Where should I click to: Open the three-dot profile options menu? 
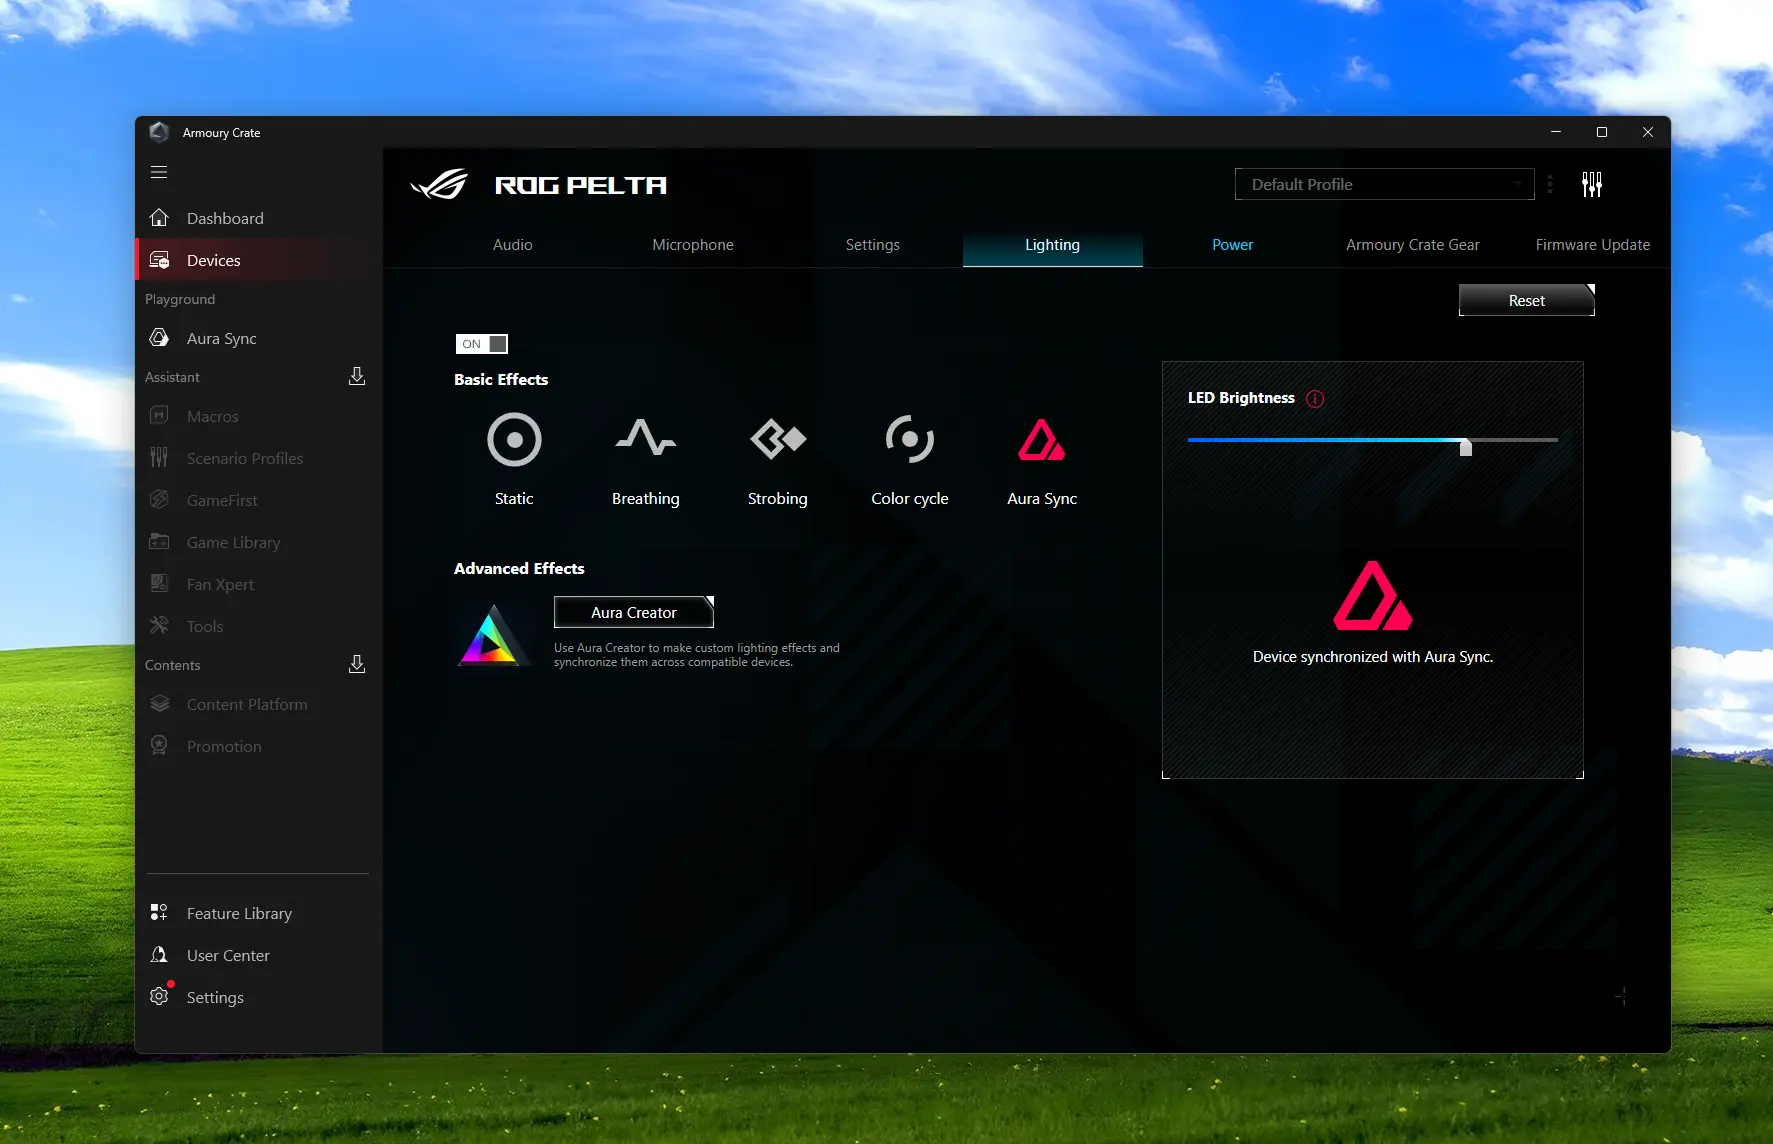tap(1550, 185)
